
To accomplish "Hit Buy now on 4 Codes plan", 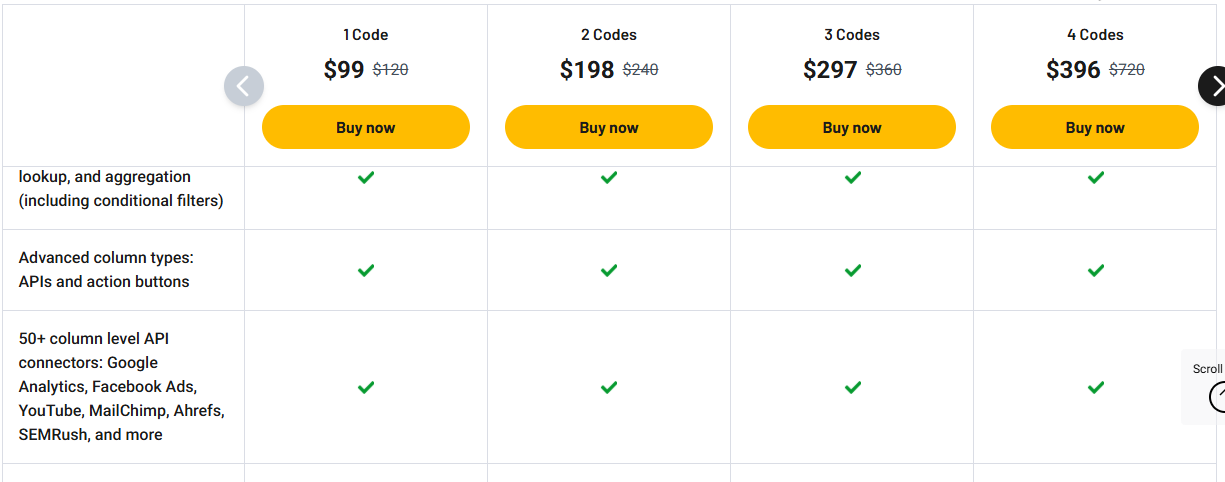I will 1095,127.
